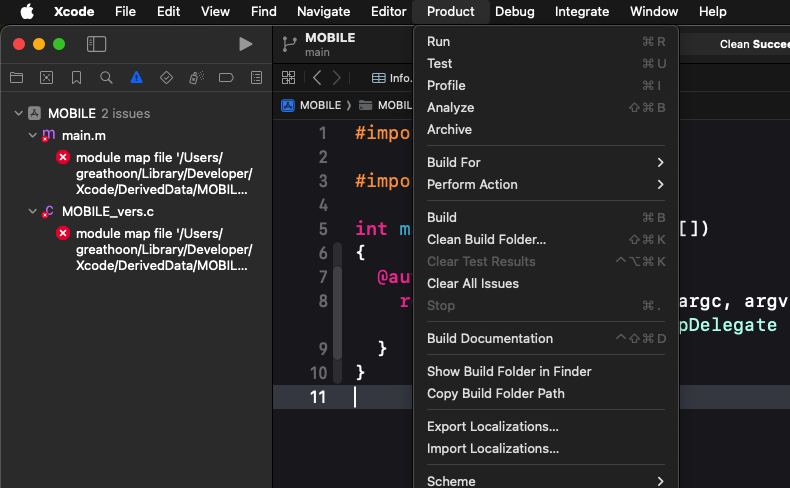The width and height of the screenshot is (790, 488).
Task: Click the error icon under MOBILE_vers.c
Action: [63, 233]
